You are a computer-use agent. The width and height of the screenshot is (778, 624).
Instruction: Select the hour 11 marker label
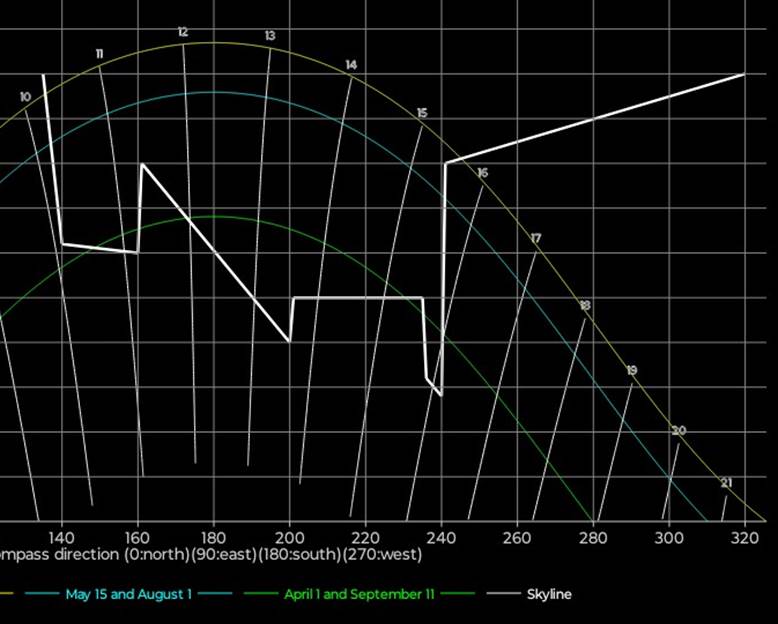(x=100, y=53)
